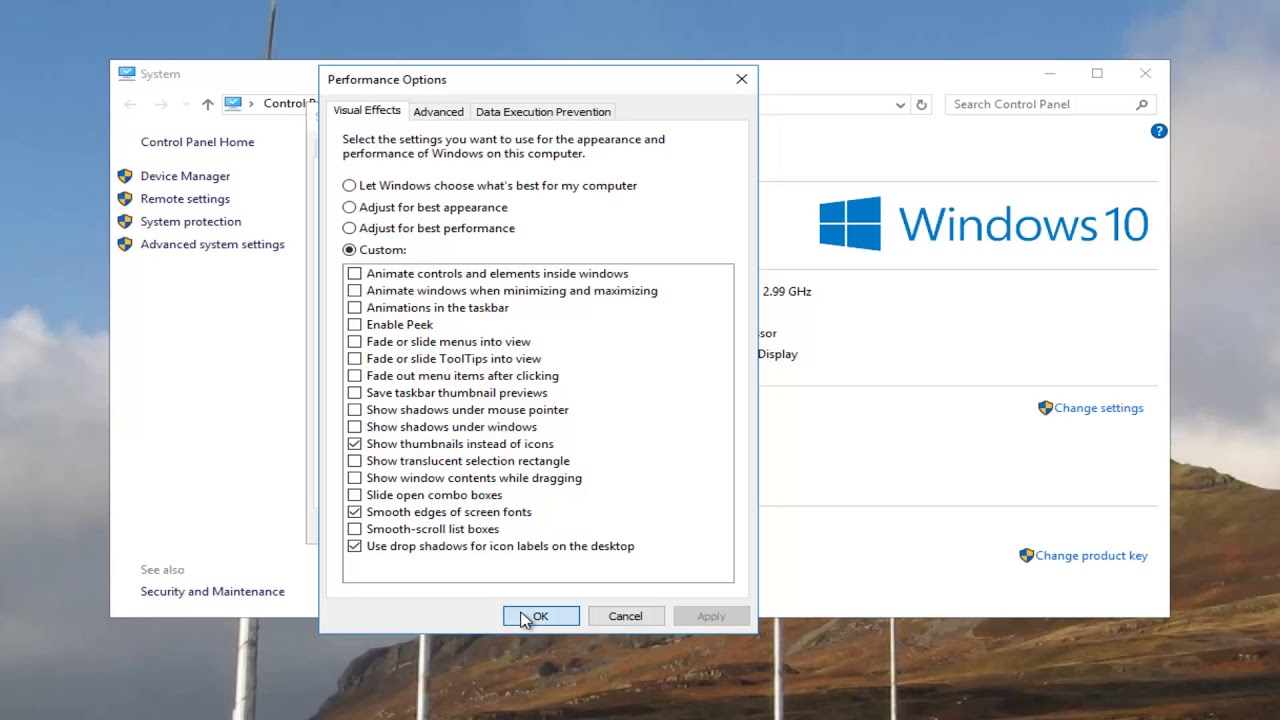Check the Enable Peek box
Screen dimensions: 1280x720
coord(354,325)
